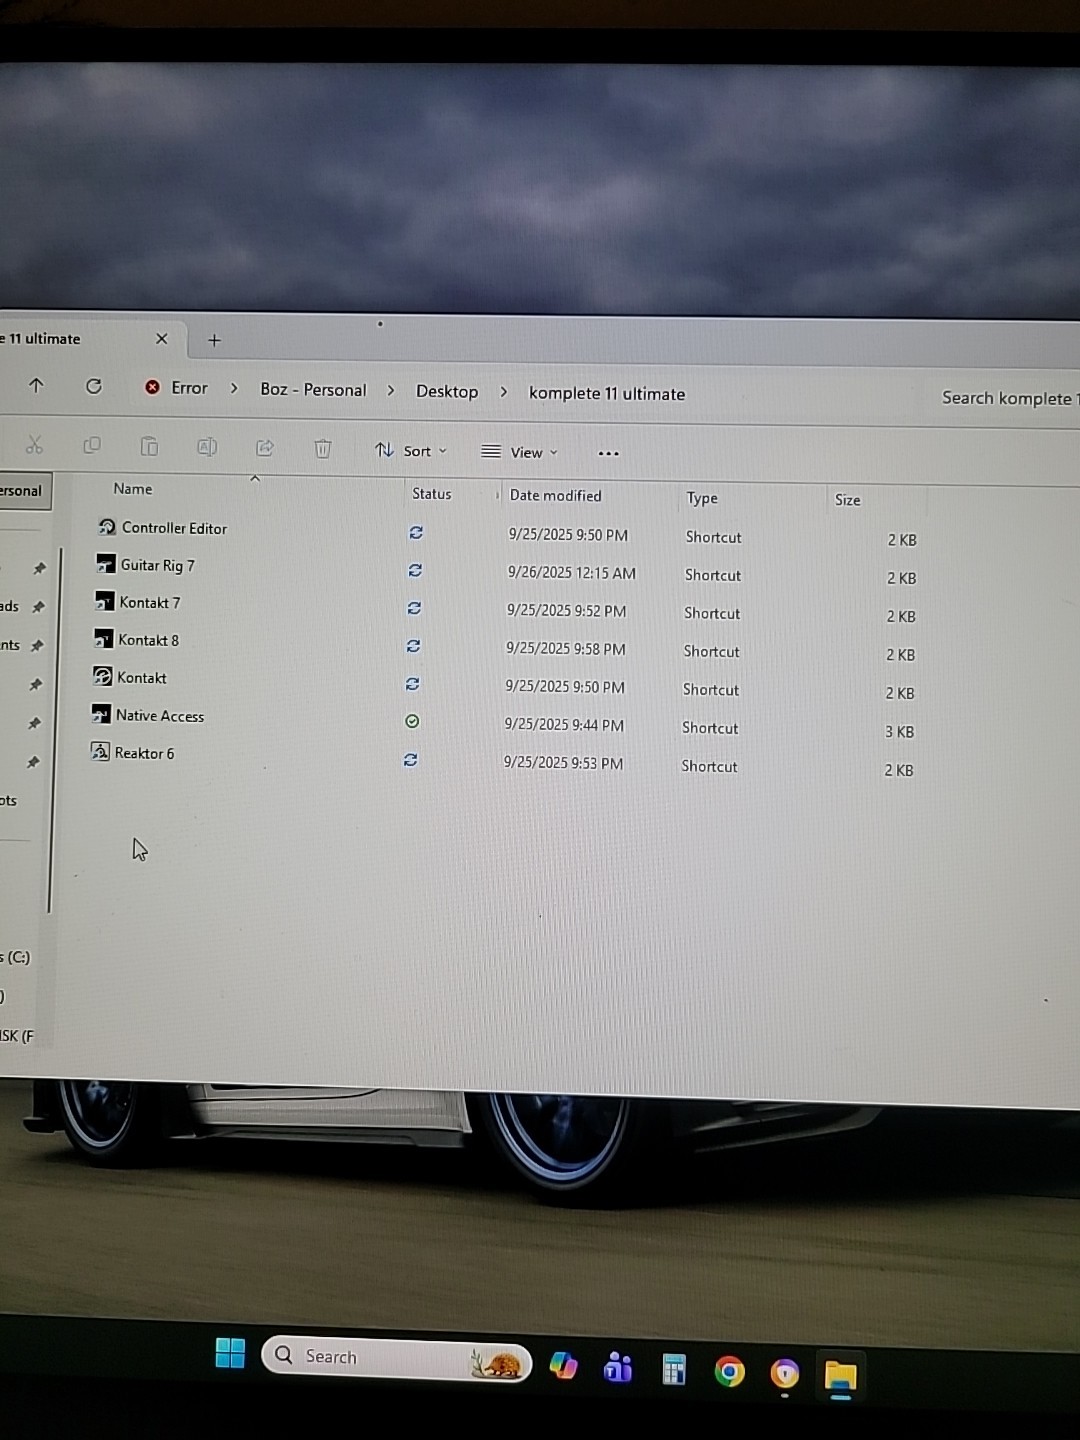1080x1440 pixels.
Task: Select the Guitar Rig 7 shortcut icon
Action: [x=106, y=564]
